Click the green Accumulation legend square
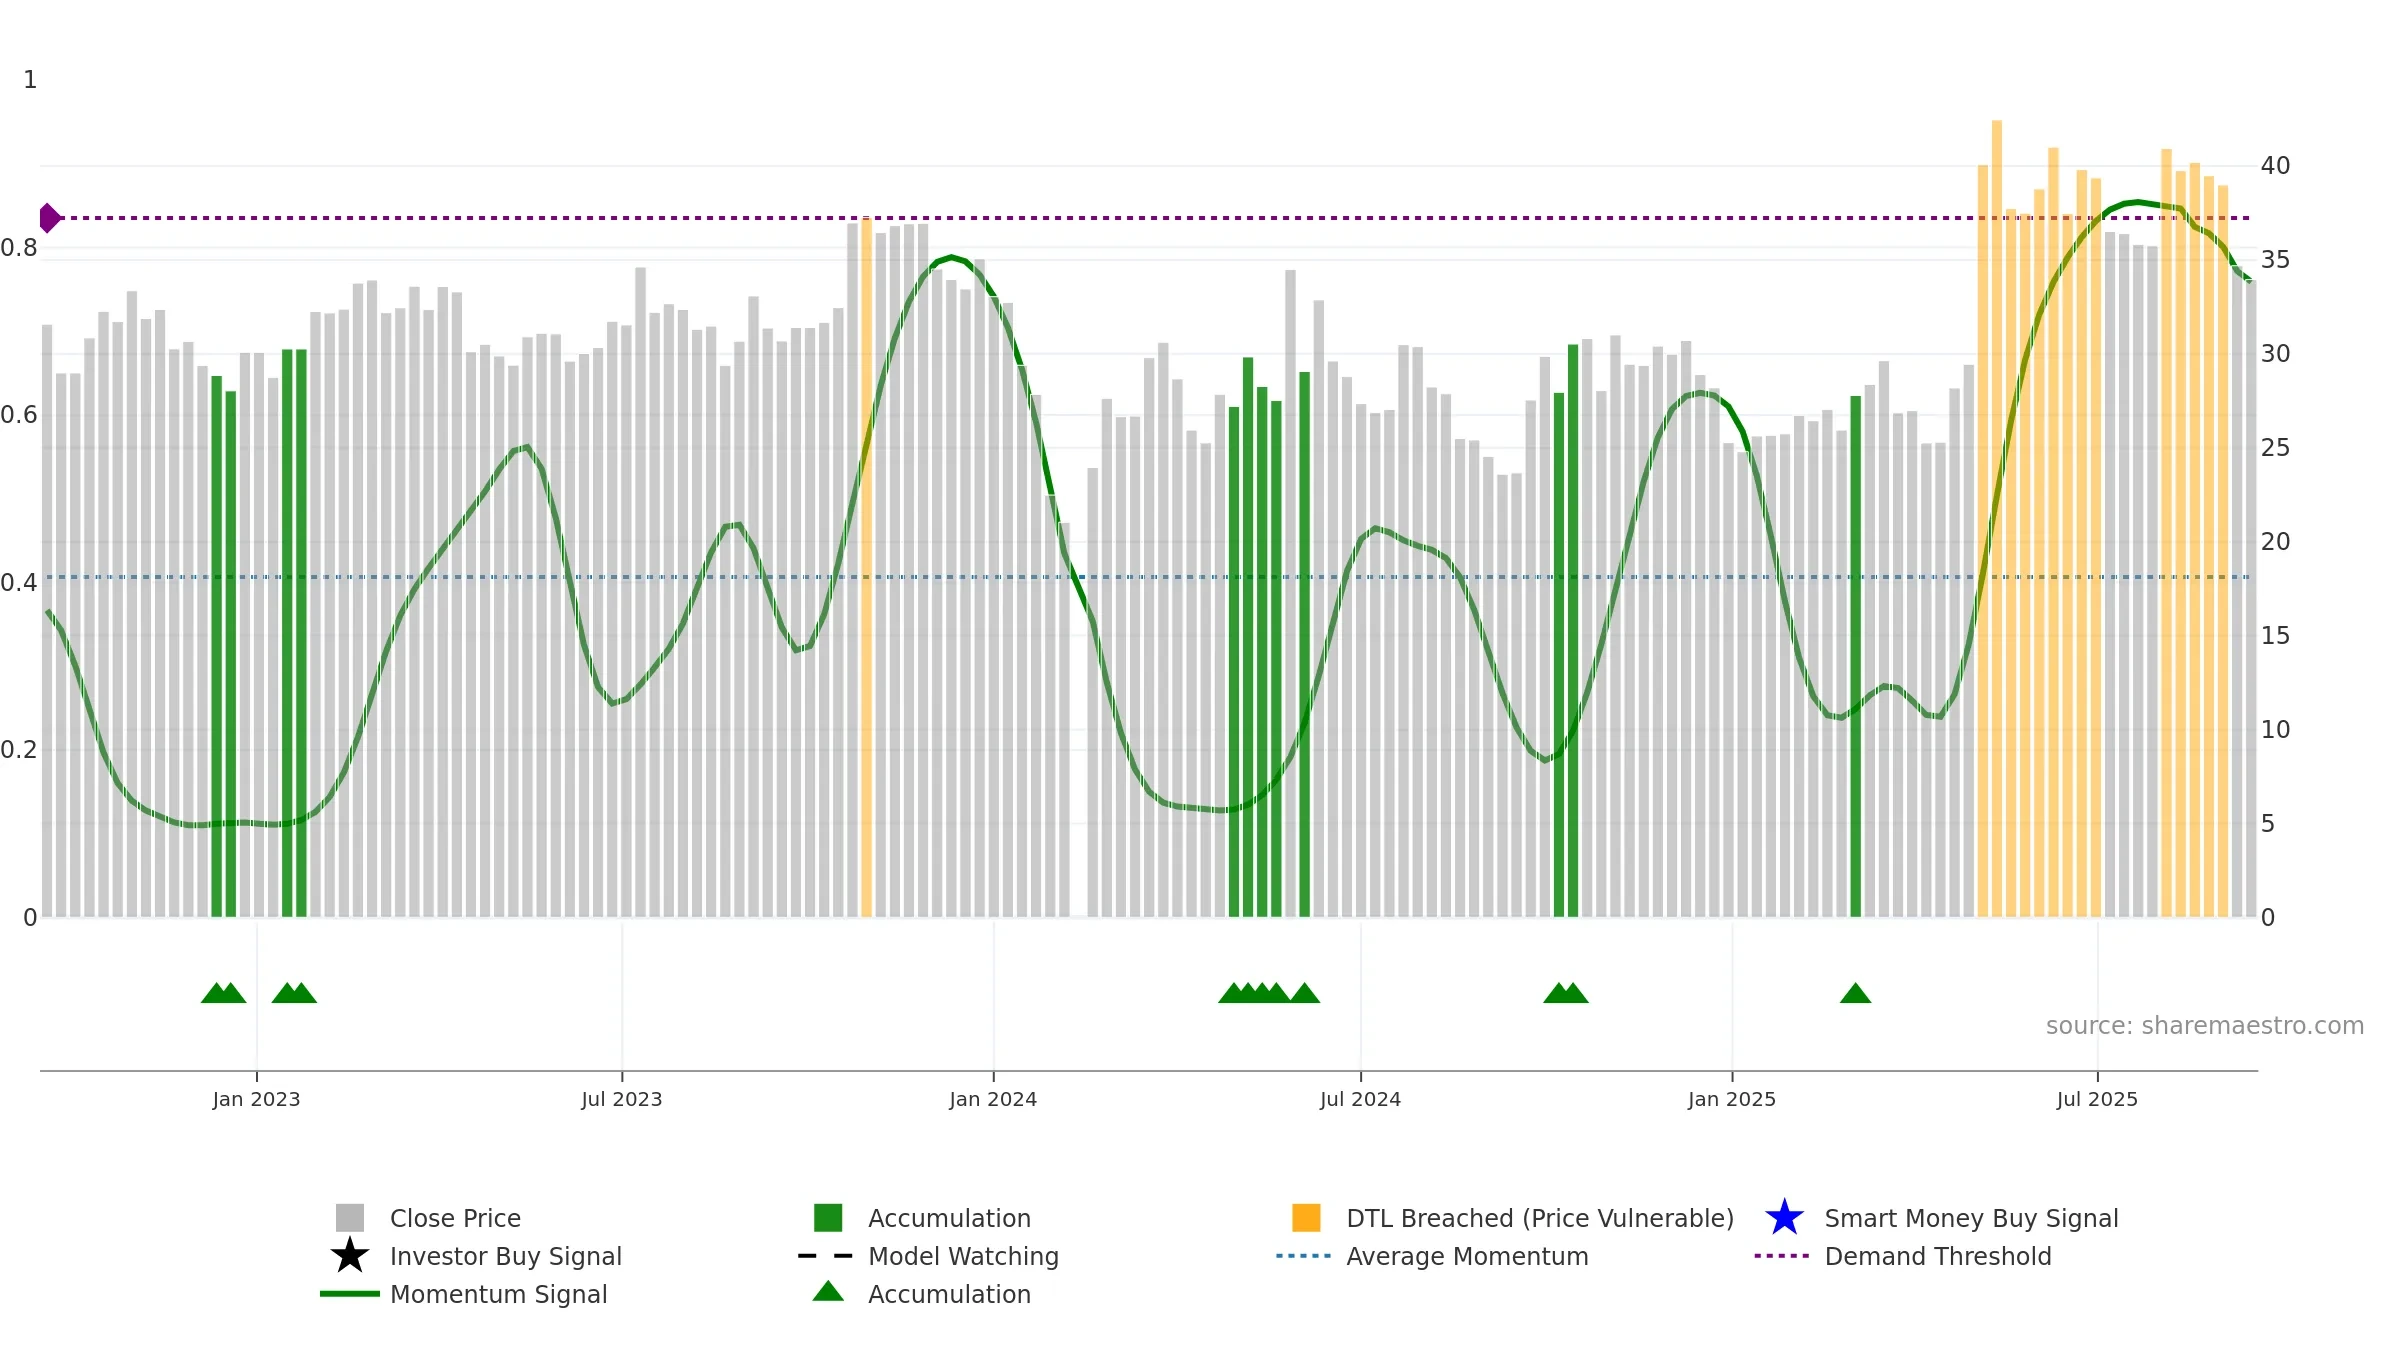Screen dimensions: 2400x1350 pyautogui.click(x=828, y=1218)
